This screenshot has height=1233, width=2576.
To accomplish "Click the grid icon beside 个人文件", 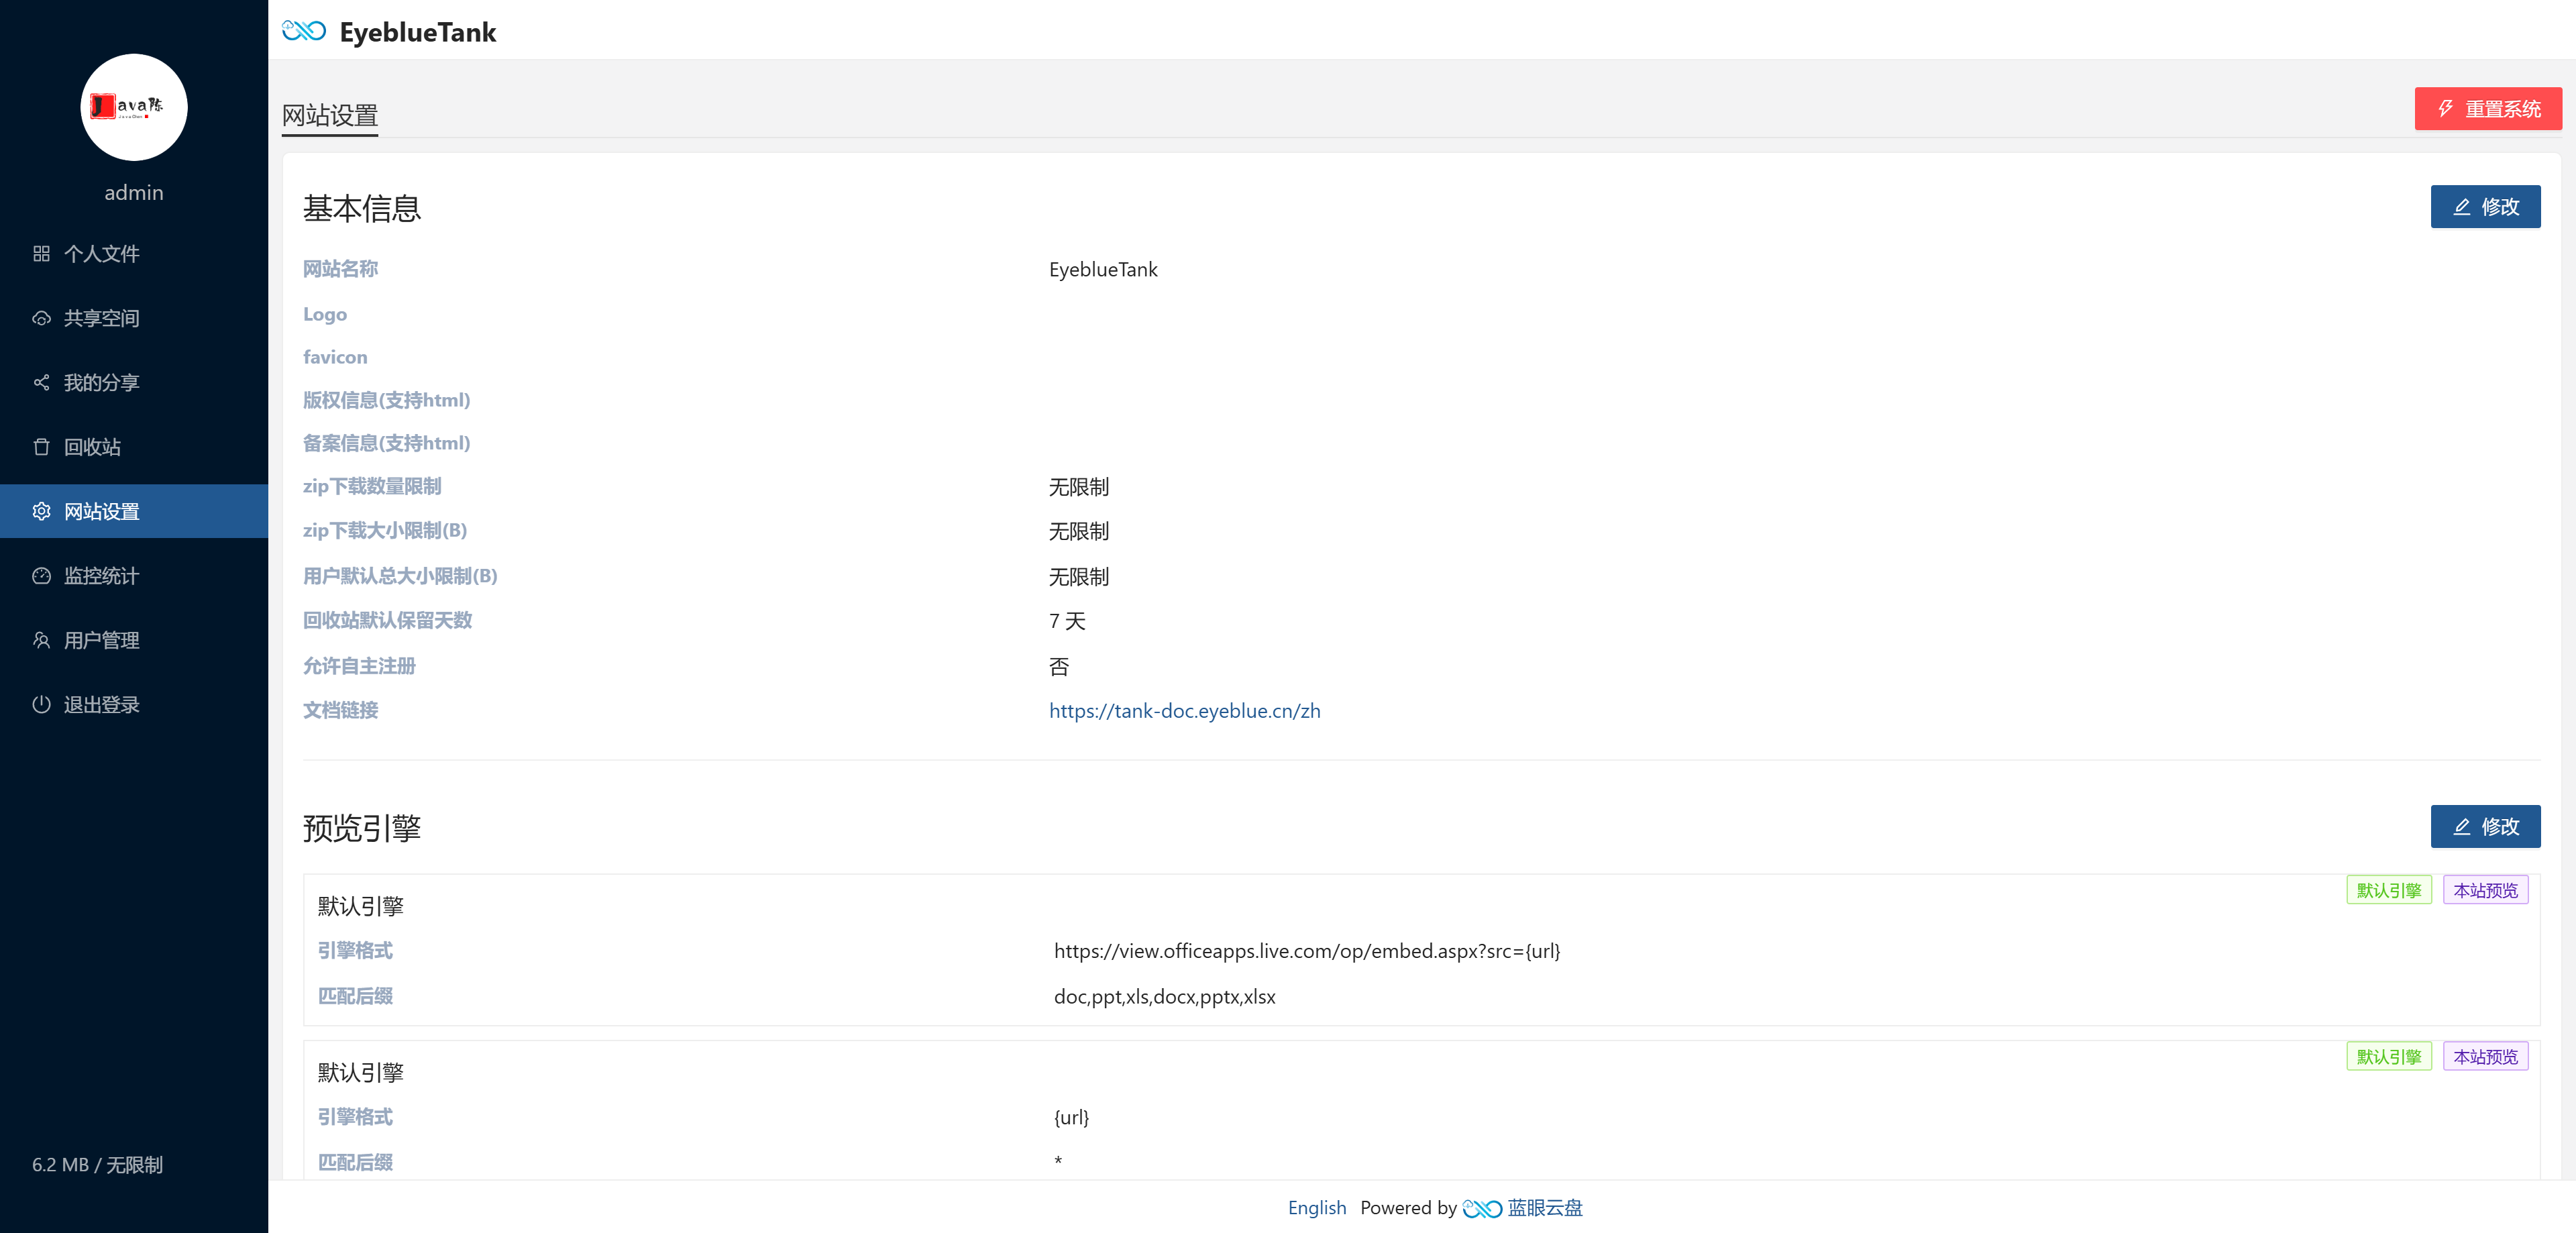I will tap(41, 254).
